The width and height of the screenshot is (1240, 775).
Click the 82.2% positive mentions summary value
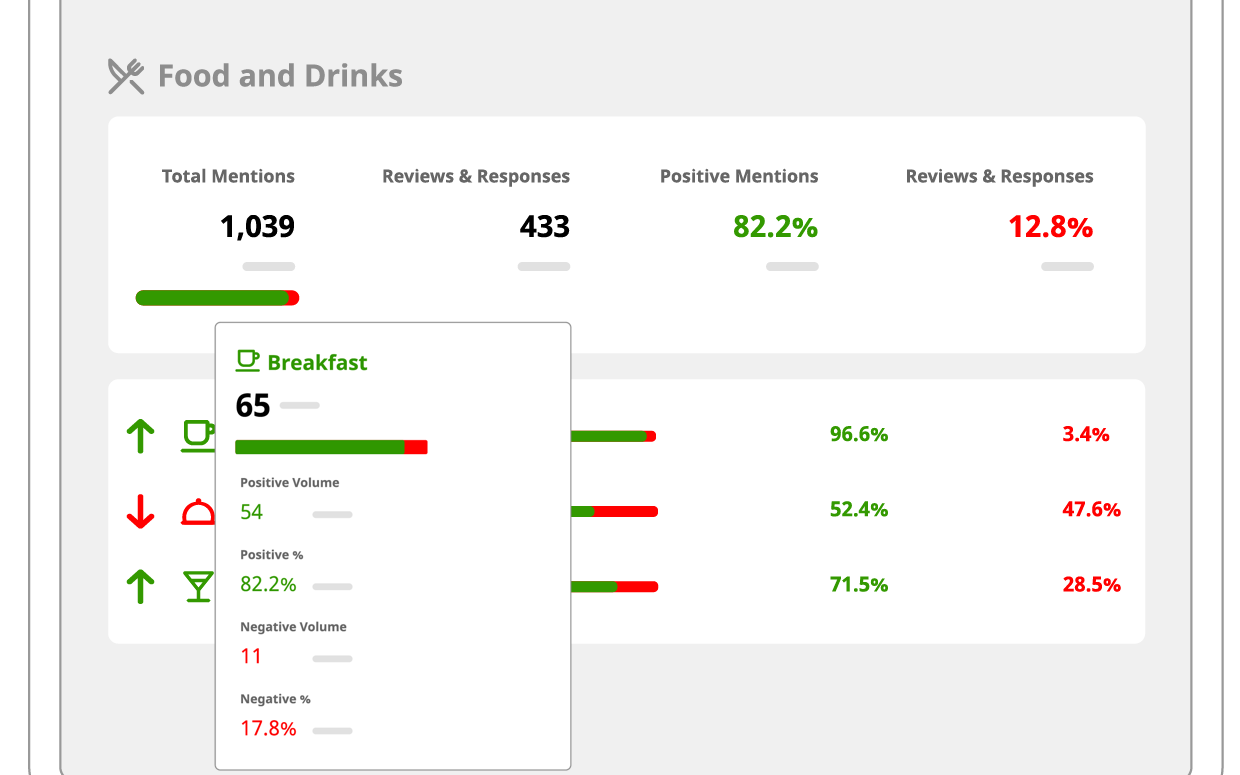tap(775, 227)
